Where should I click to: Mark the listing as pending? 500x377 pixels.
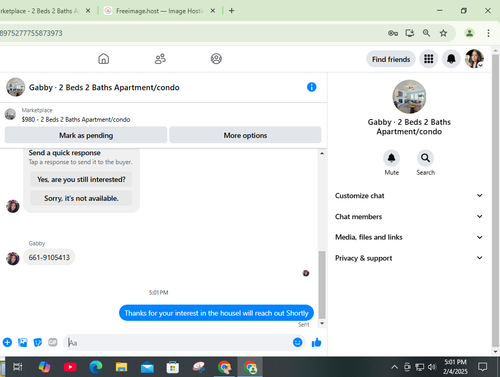(86, 135)
